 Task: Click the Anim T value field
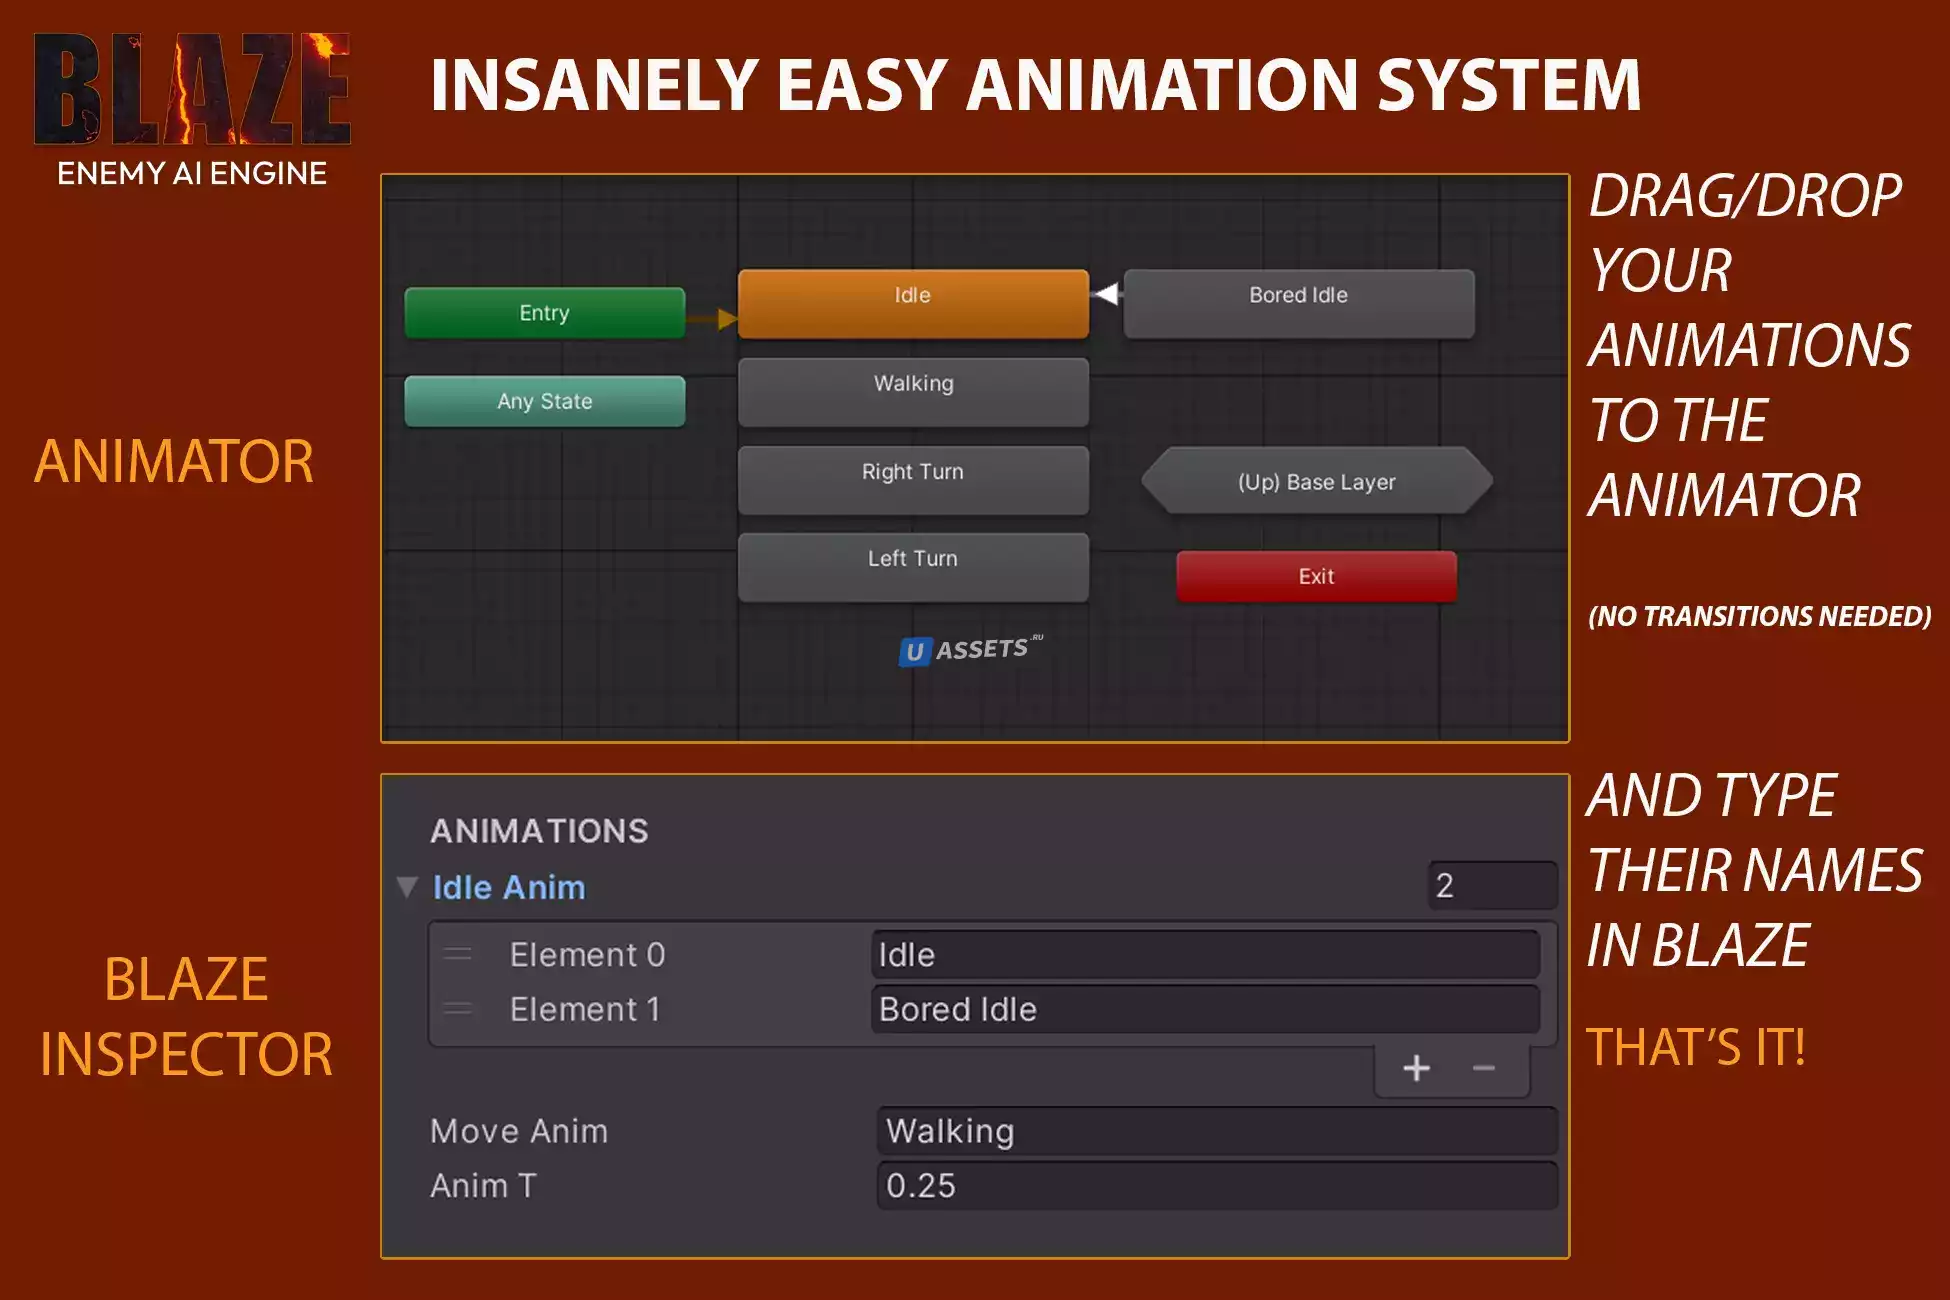pos(1216,1186)
